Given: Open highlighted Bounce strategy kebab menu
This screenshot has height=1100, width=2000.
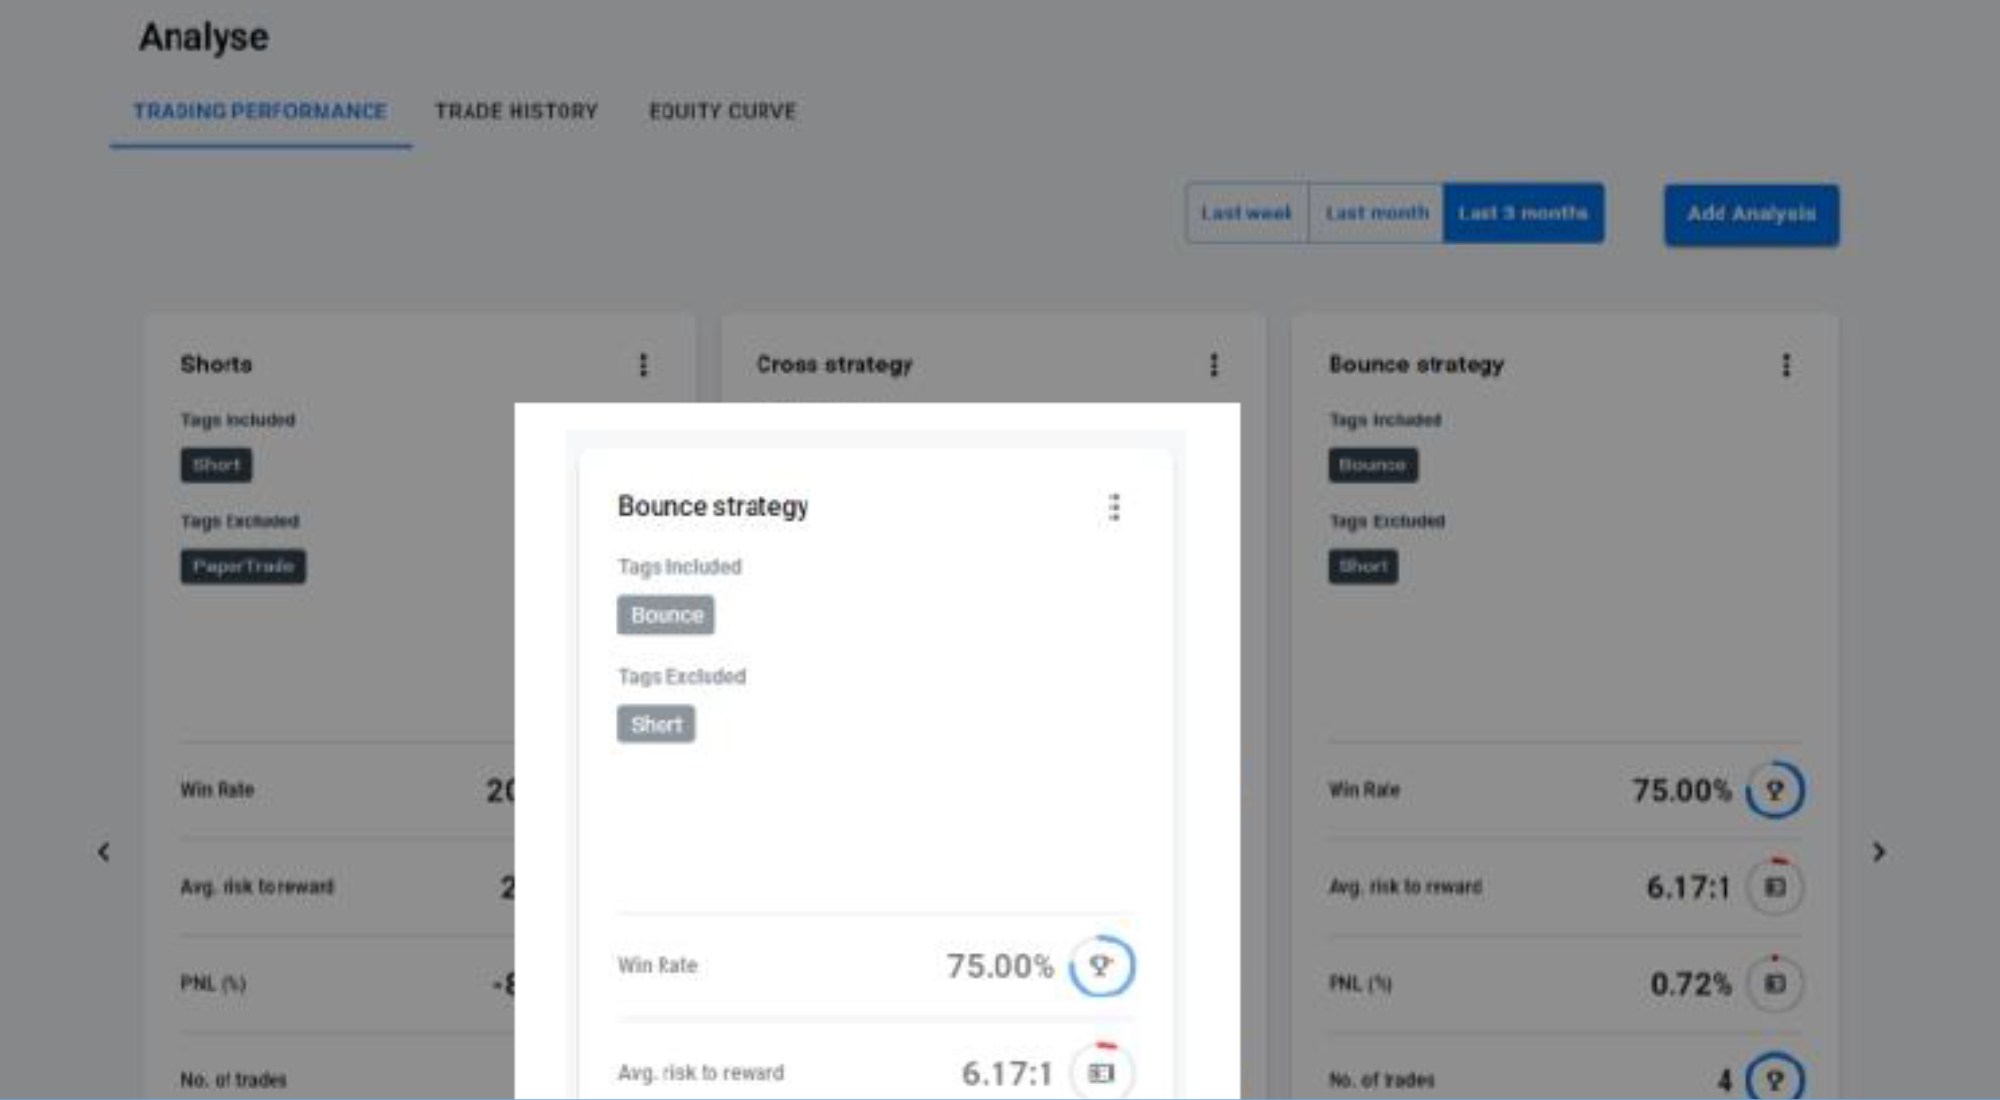Looking at the screenshot, I should pyautogui.click(x=1114, y=507).
